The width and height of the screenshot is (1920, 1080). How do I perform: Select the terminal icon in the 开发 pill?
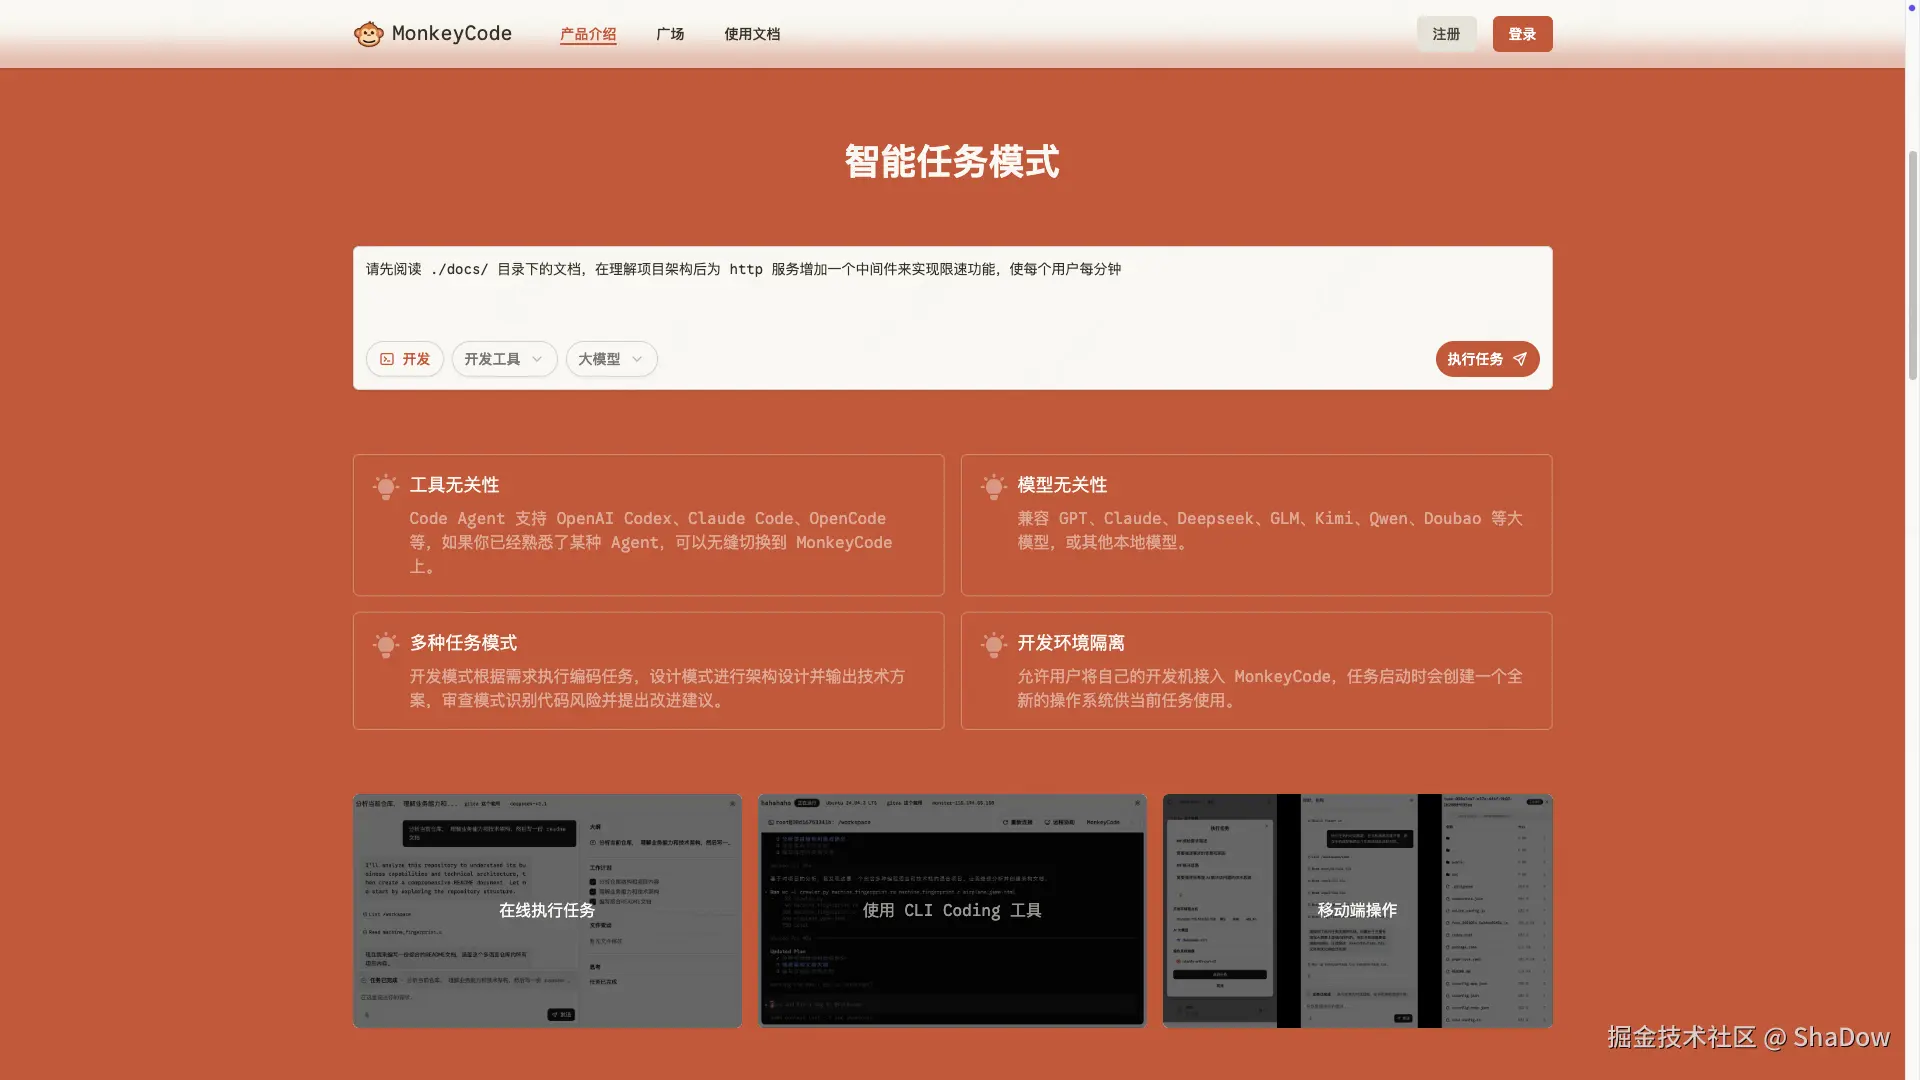click(386, 359)
